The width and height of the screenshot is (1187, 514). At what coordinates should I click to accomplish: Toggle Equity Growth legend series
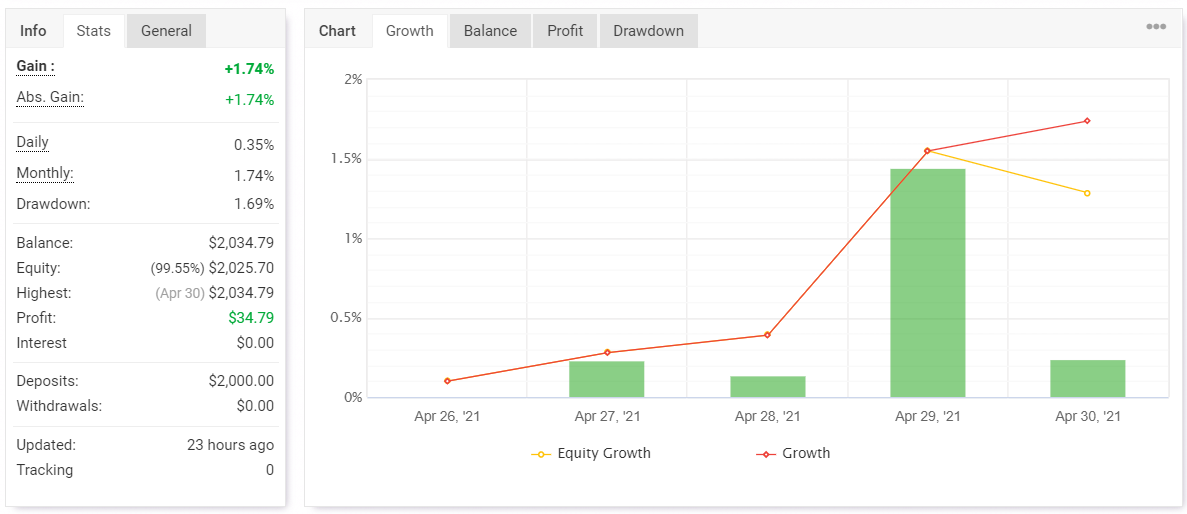(x=591, y=454)
